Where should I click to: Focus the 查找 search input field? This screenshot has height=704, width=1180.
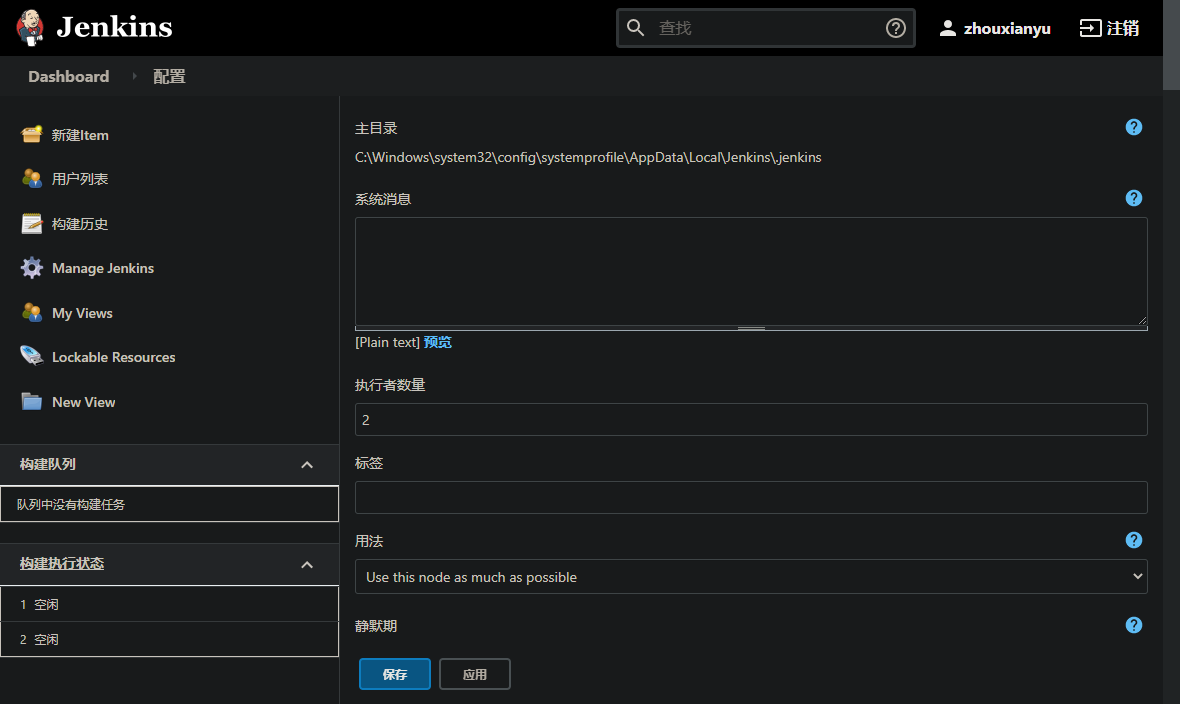pyautogui.click(x=766, y=28)
